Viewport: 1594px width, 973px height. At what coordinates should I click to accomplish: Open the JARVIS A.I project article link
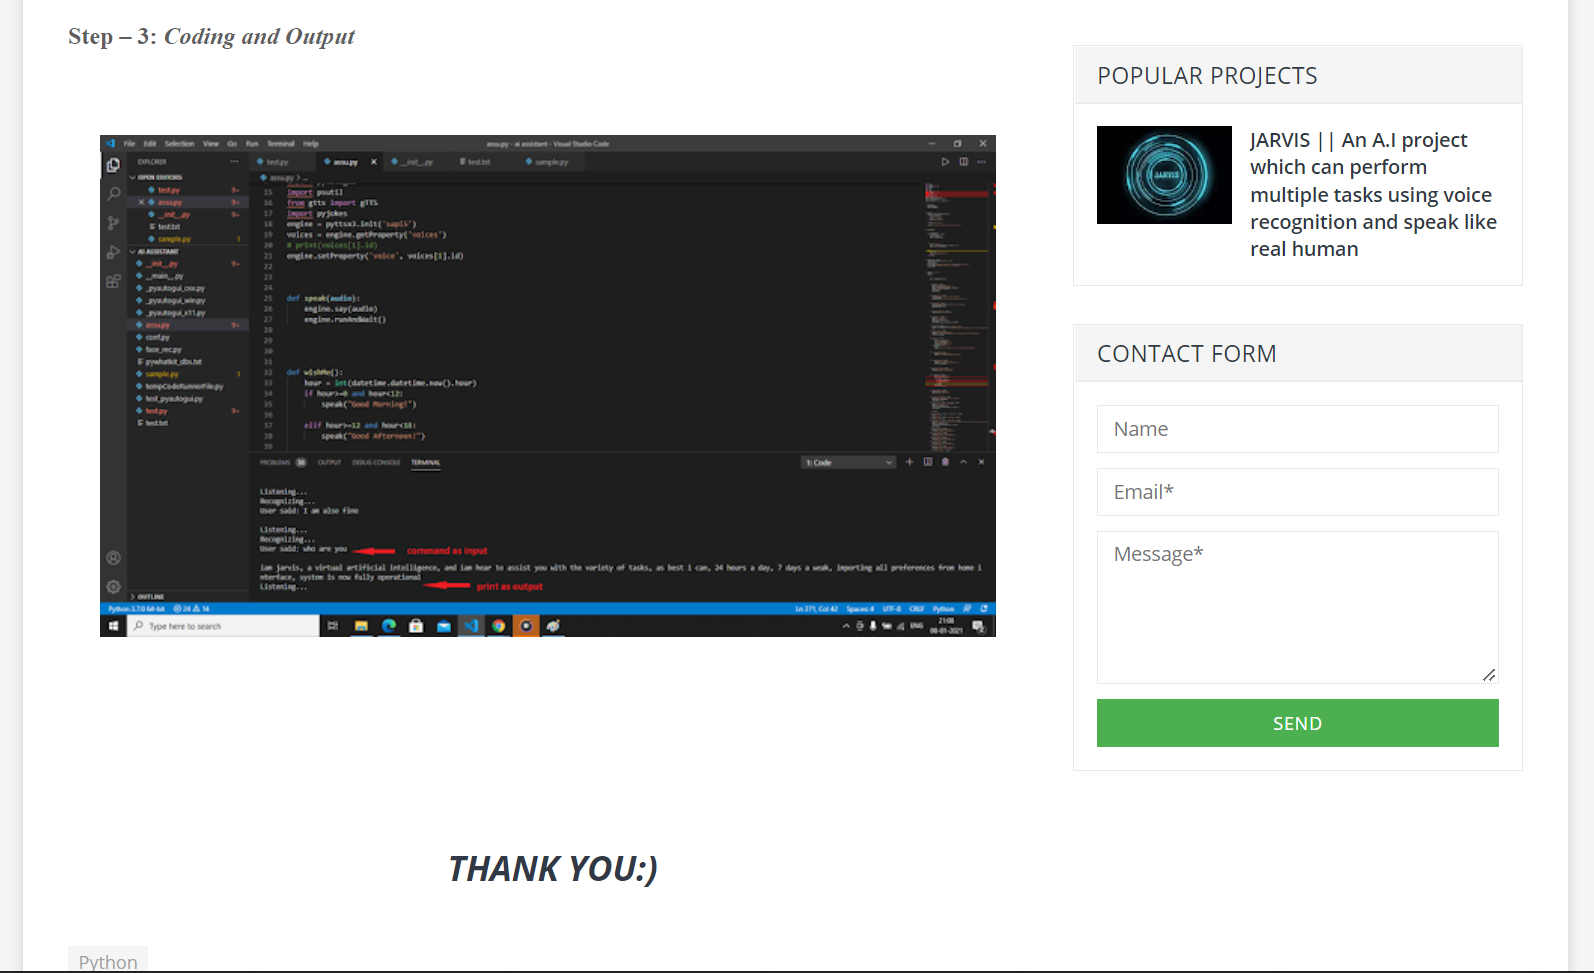point(1373,195)
